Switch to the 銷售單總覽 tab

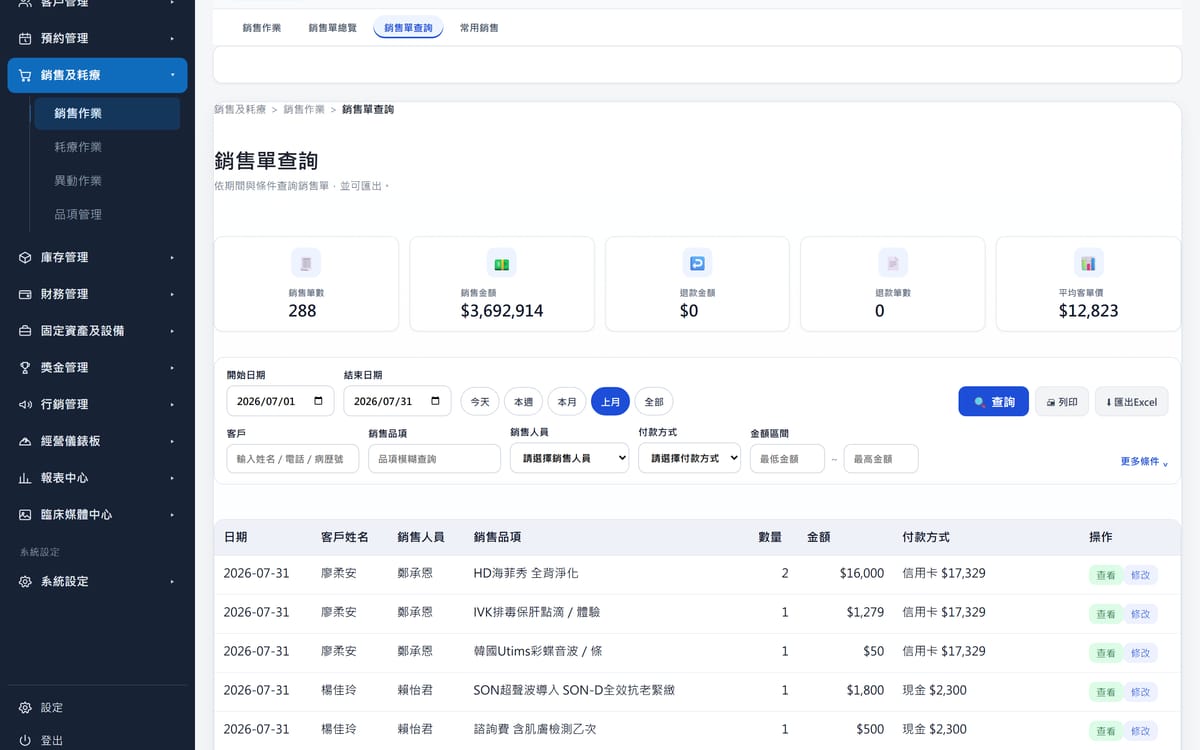pos(333,28)
